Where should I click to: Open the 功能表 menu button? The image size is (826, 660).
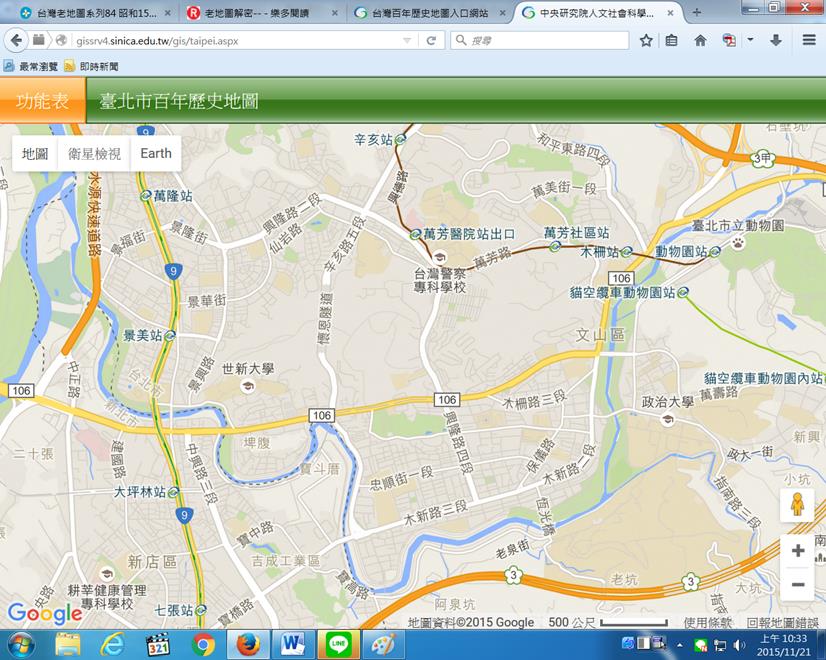(42, 100)
